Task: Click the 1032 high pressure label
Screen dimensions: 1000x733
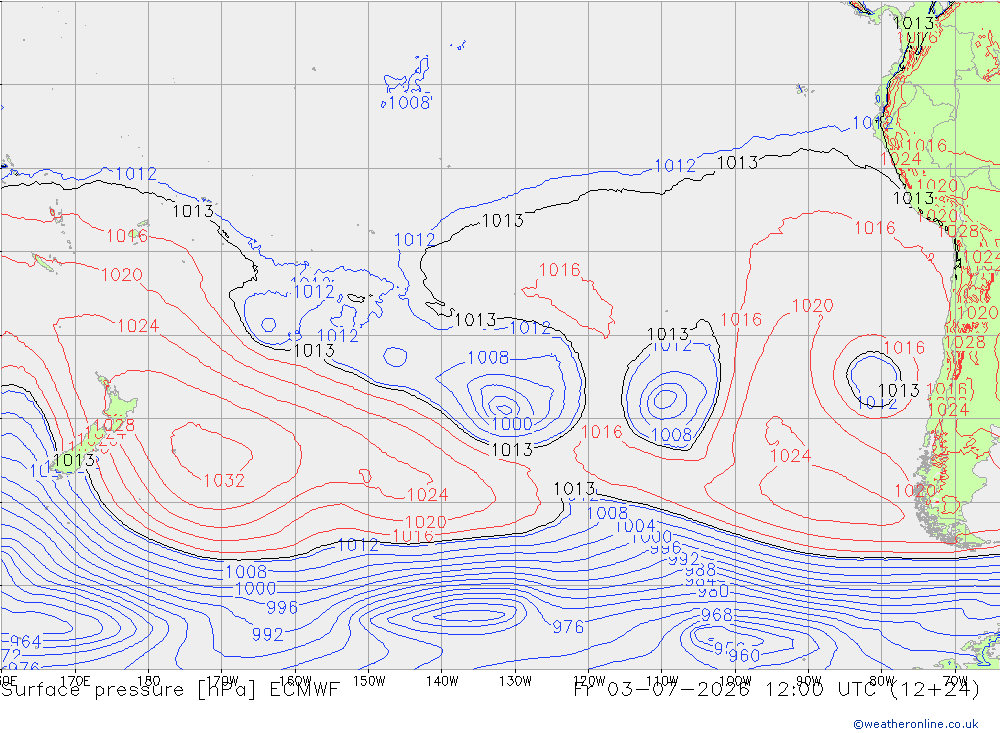Action: [x=224, y=480]
